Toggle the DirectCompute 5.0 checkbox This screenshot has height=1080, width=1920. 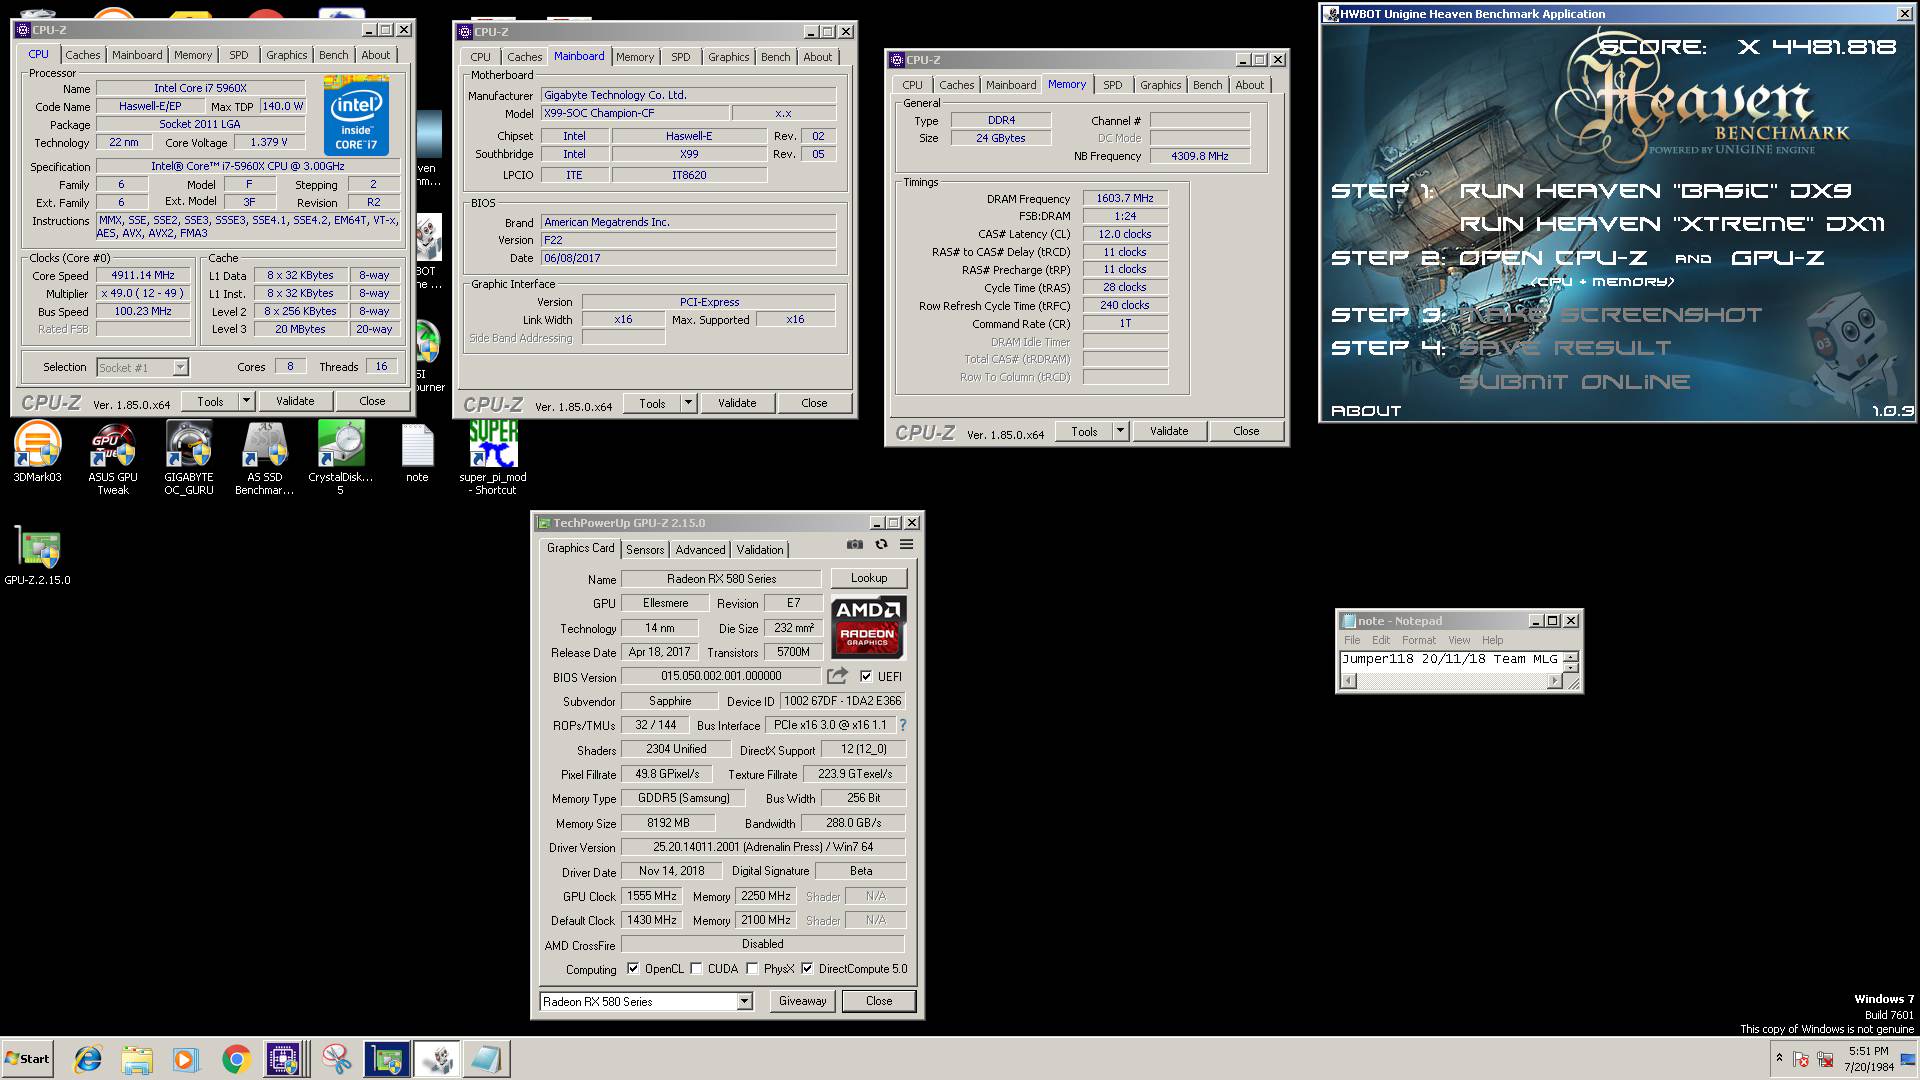807,969
